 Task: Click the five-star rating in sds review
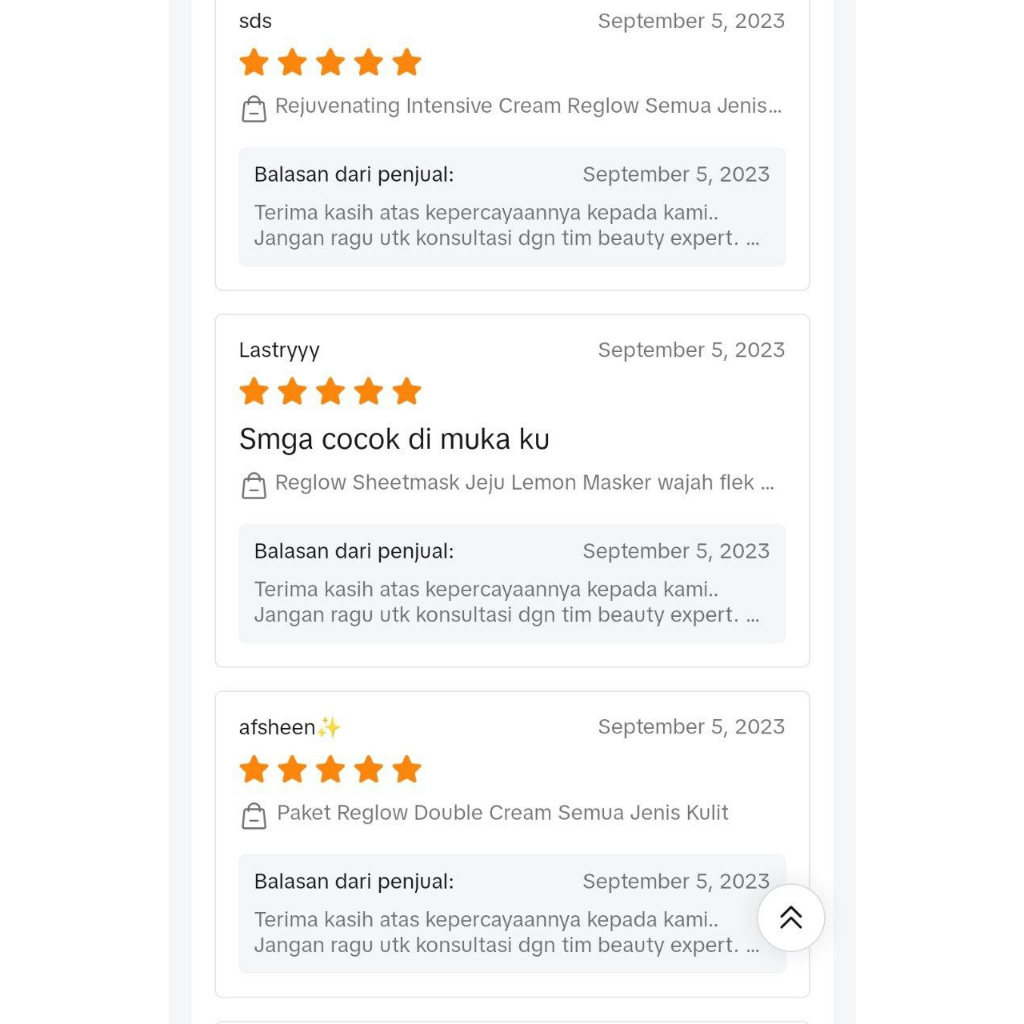click(330, 63)
